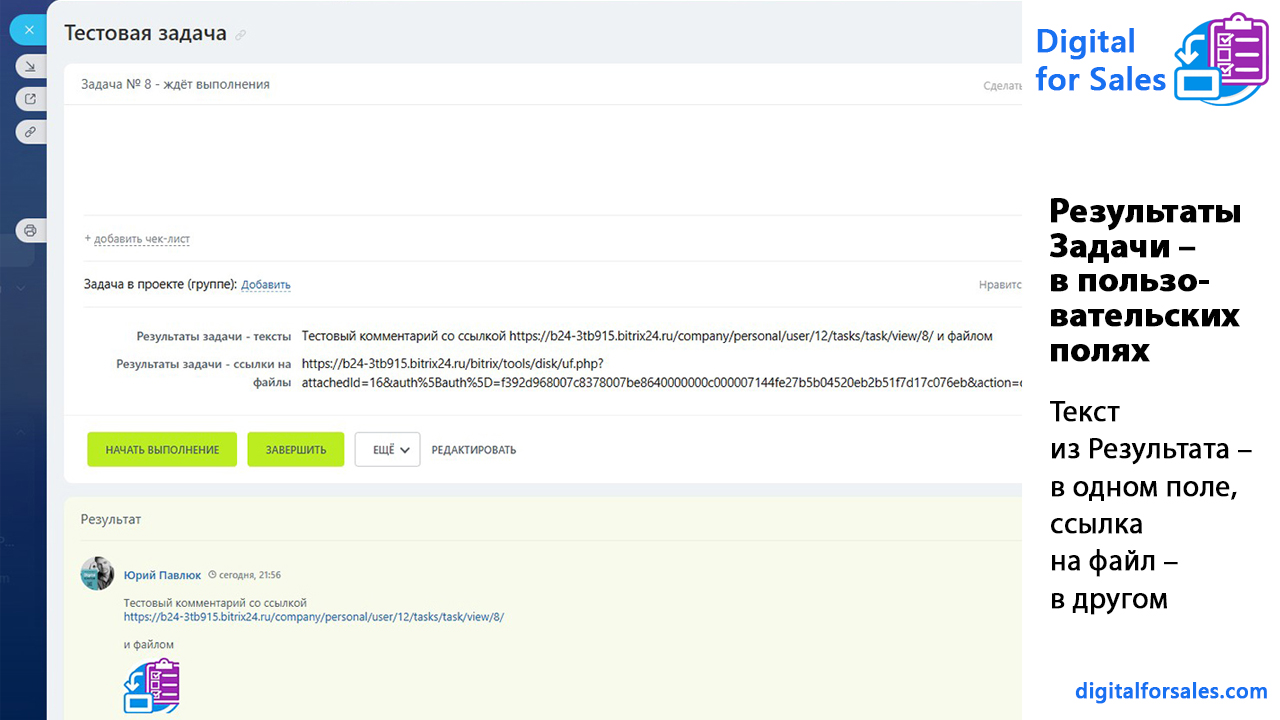Open attached file image in result
Screen dimensions: 1280x720
[151, 686]
